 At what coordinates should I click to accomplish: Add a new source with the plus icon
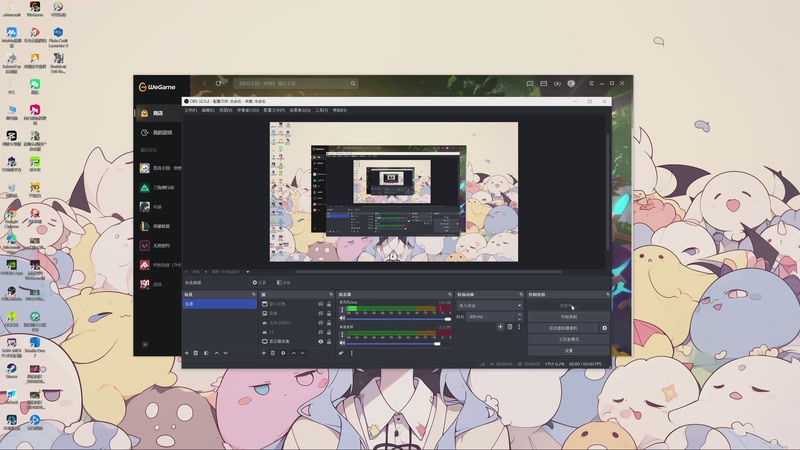tap(264, 353)
